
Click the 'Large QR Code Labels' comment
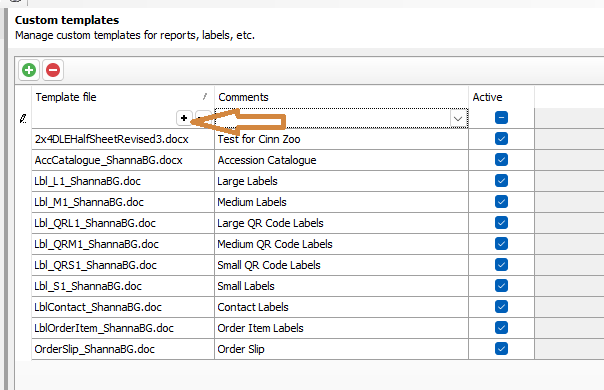(x=341, y=223)
